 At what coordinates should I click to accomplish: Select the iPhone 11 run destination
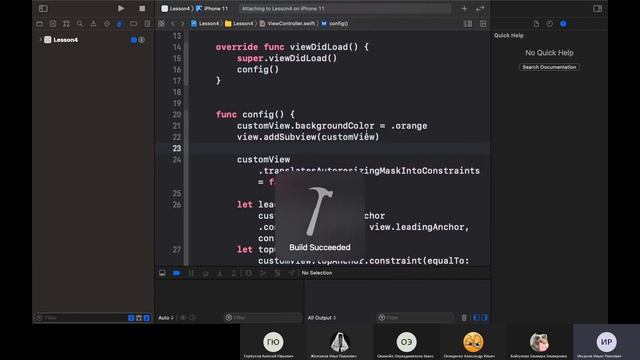(212, 8)
